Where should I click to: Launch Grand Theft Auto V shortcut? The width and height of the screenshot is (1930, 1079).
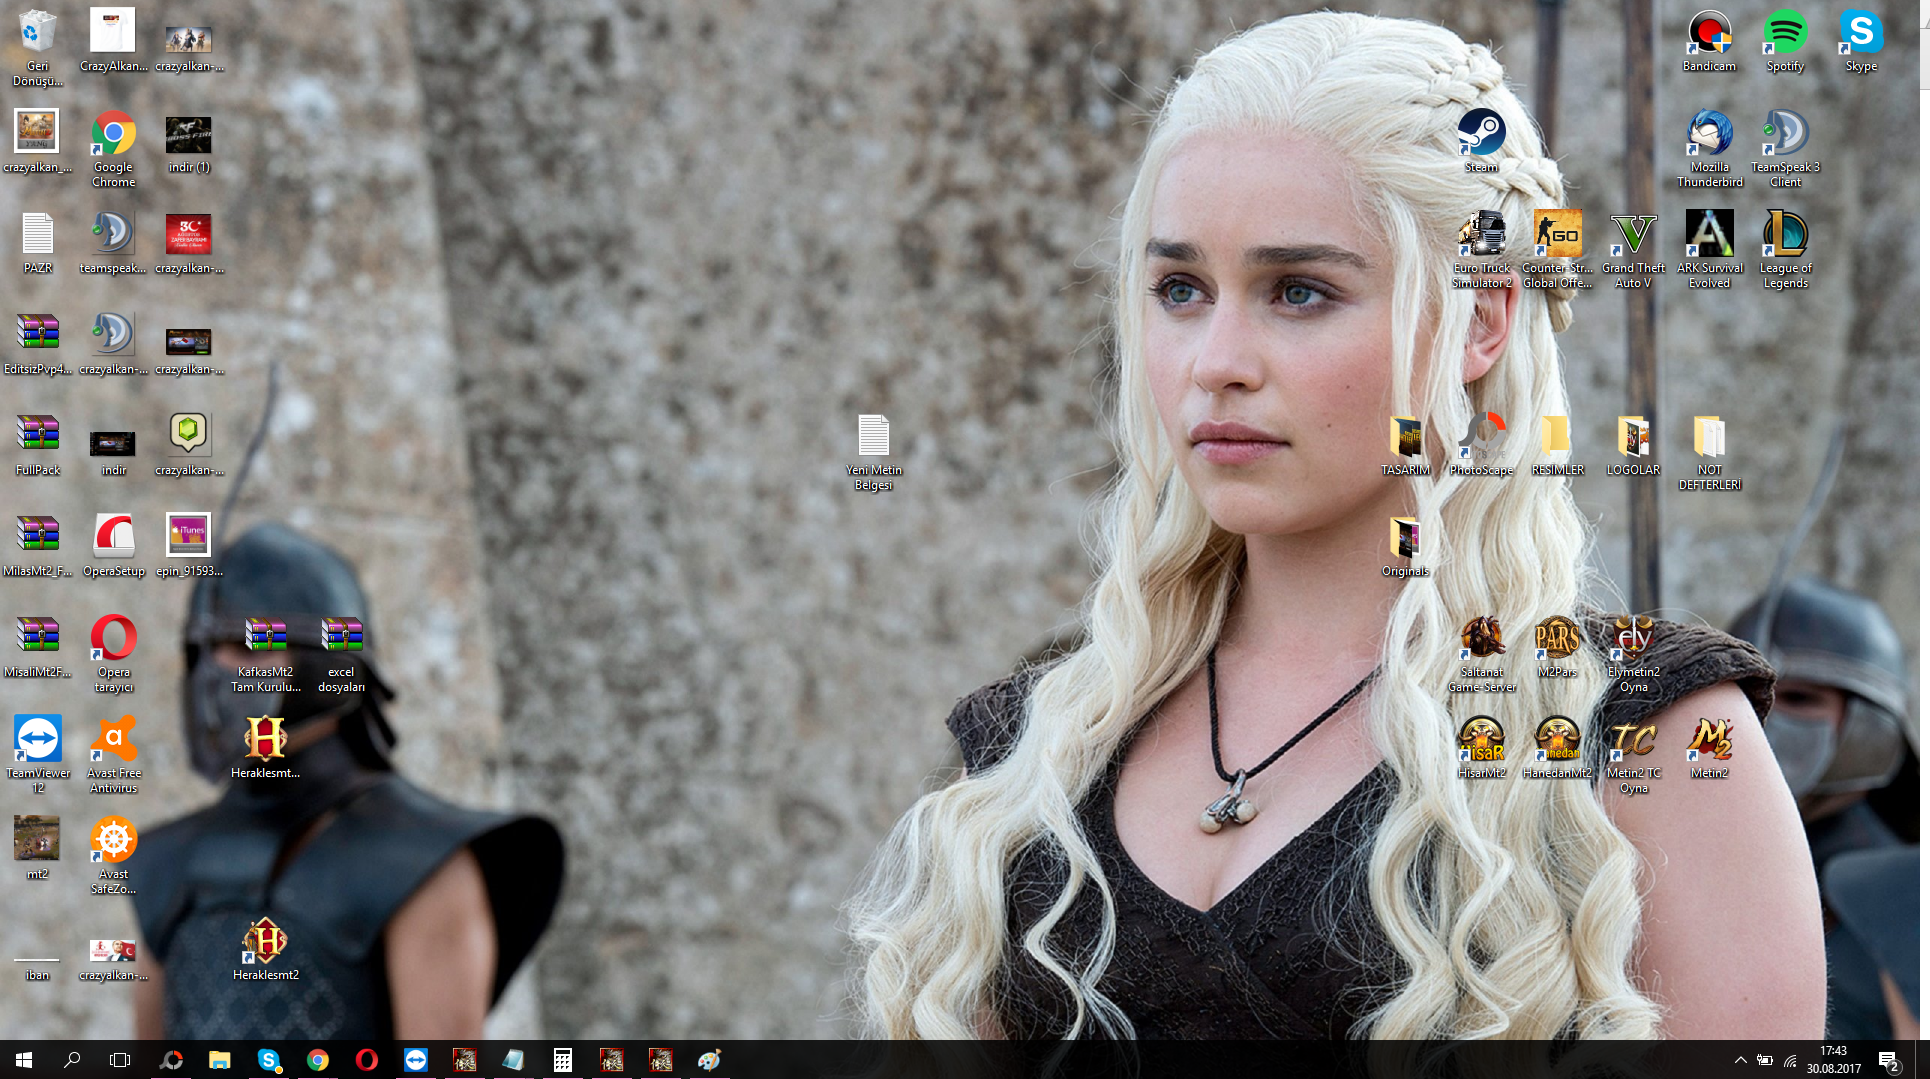pyautogui.click(x=1633, y=250)
